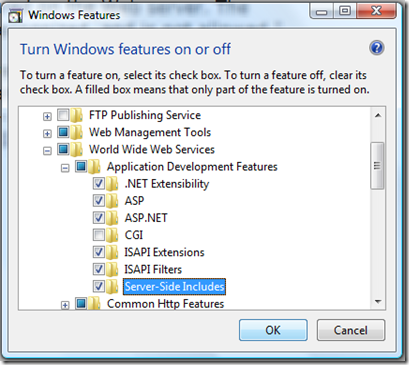Click the FTP Publishing Service folder icon
The width and height of the screenshot is (409, 365).
(77, 115)
